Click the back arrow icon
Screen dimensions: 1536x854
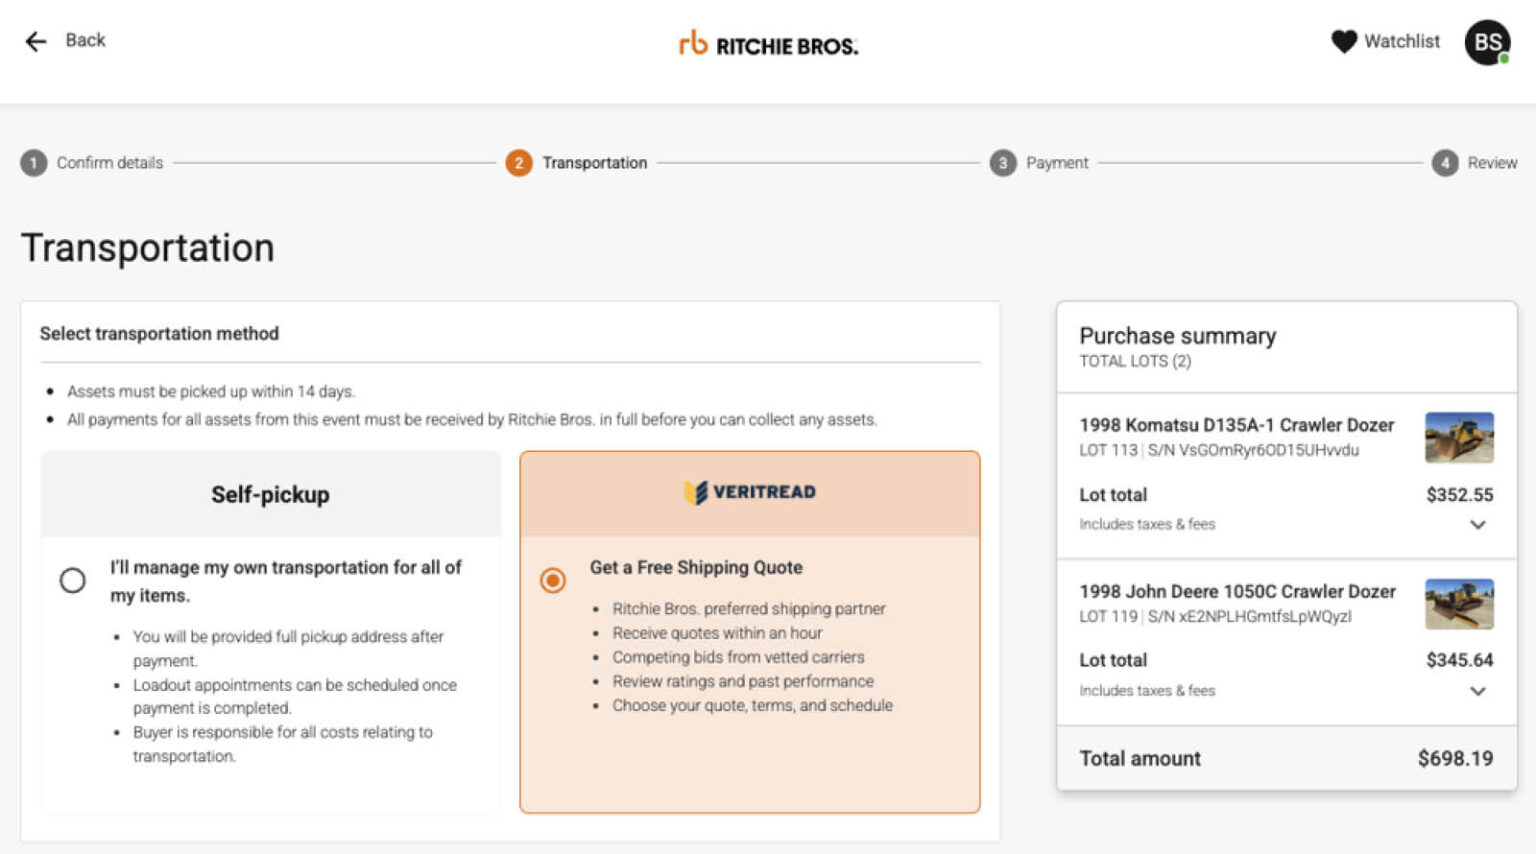click(36, 41)
